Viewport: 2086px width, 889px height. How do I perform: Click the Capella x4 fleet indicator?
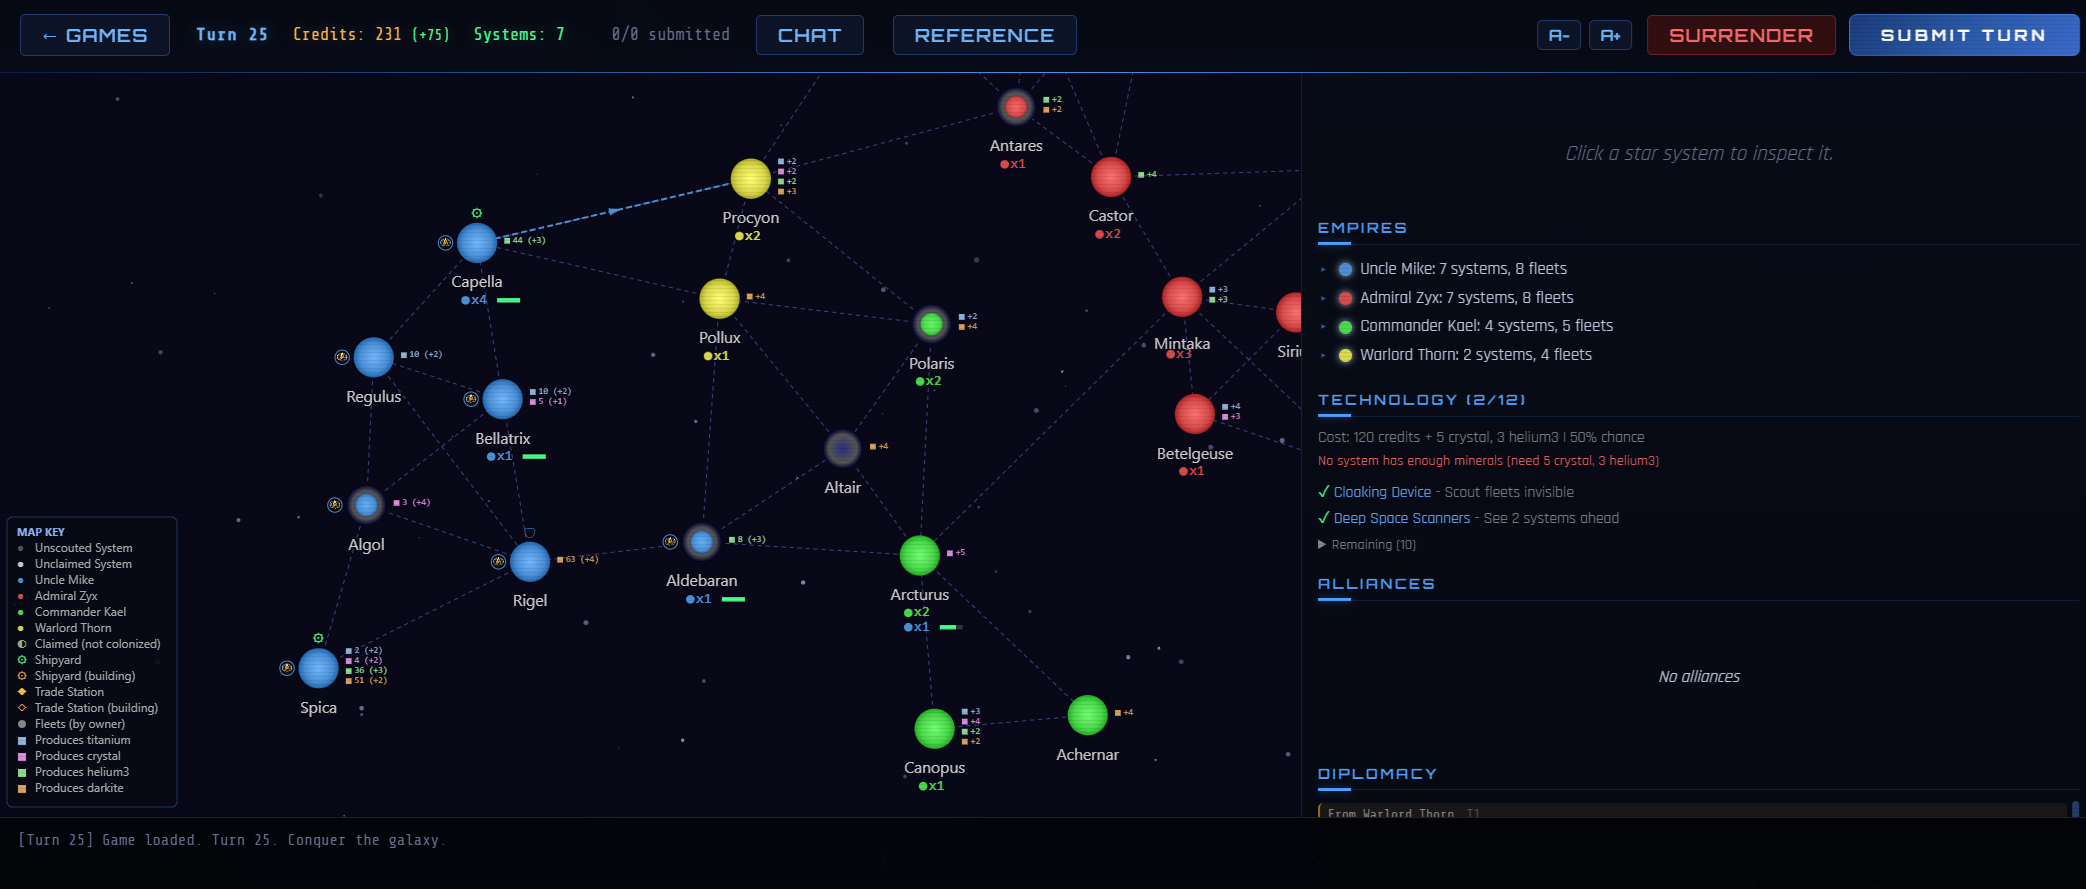pyautogui.click(x=474, y=300)
